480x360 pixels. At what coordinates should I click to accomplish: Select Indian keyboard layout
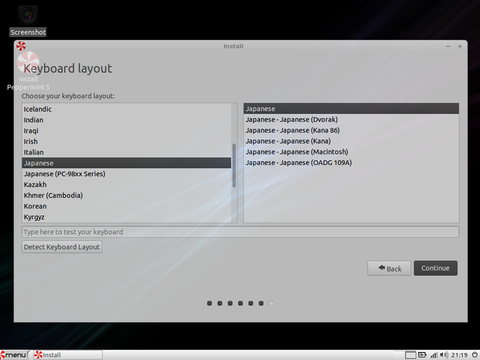(x=126, y=120)
